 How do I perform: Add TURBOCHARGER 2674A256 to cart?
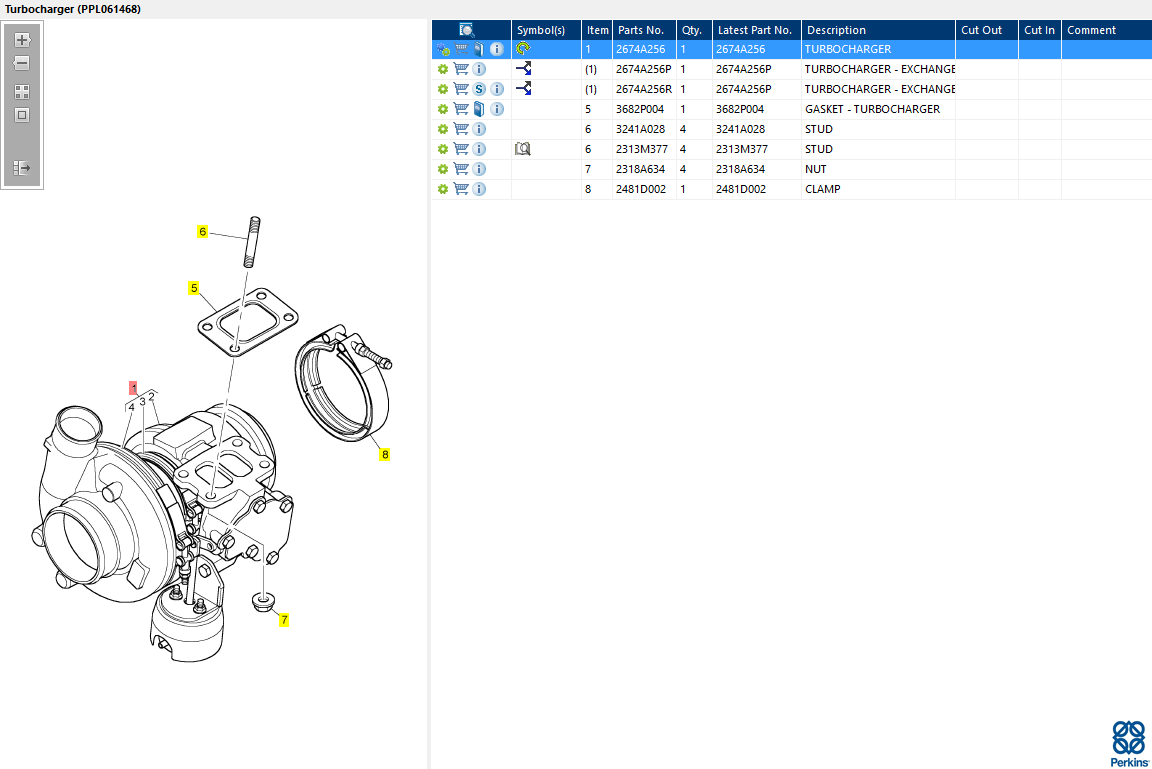tap(461, 49)
